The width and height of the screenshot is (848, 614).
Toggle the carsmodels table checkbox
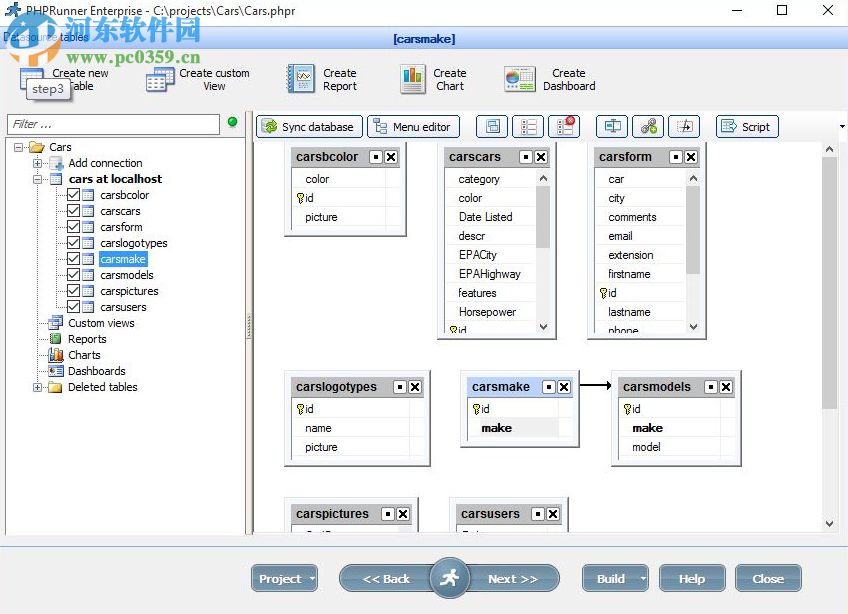(73, 275)
